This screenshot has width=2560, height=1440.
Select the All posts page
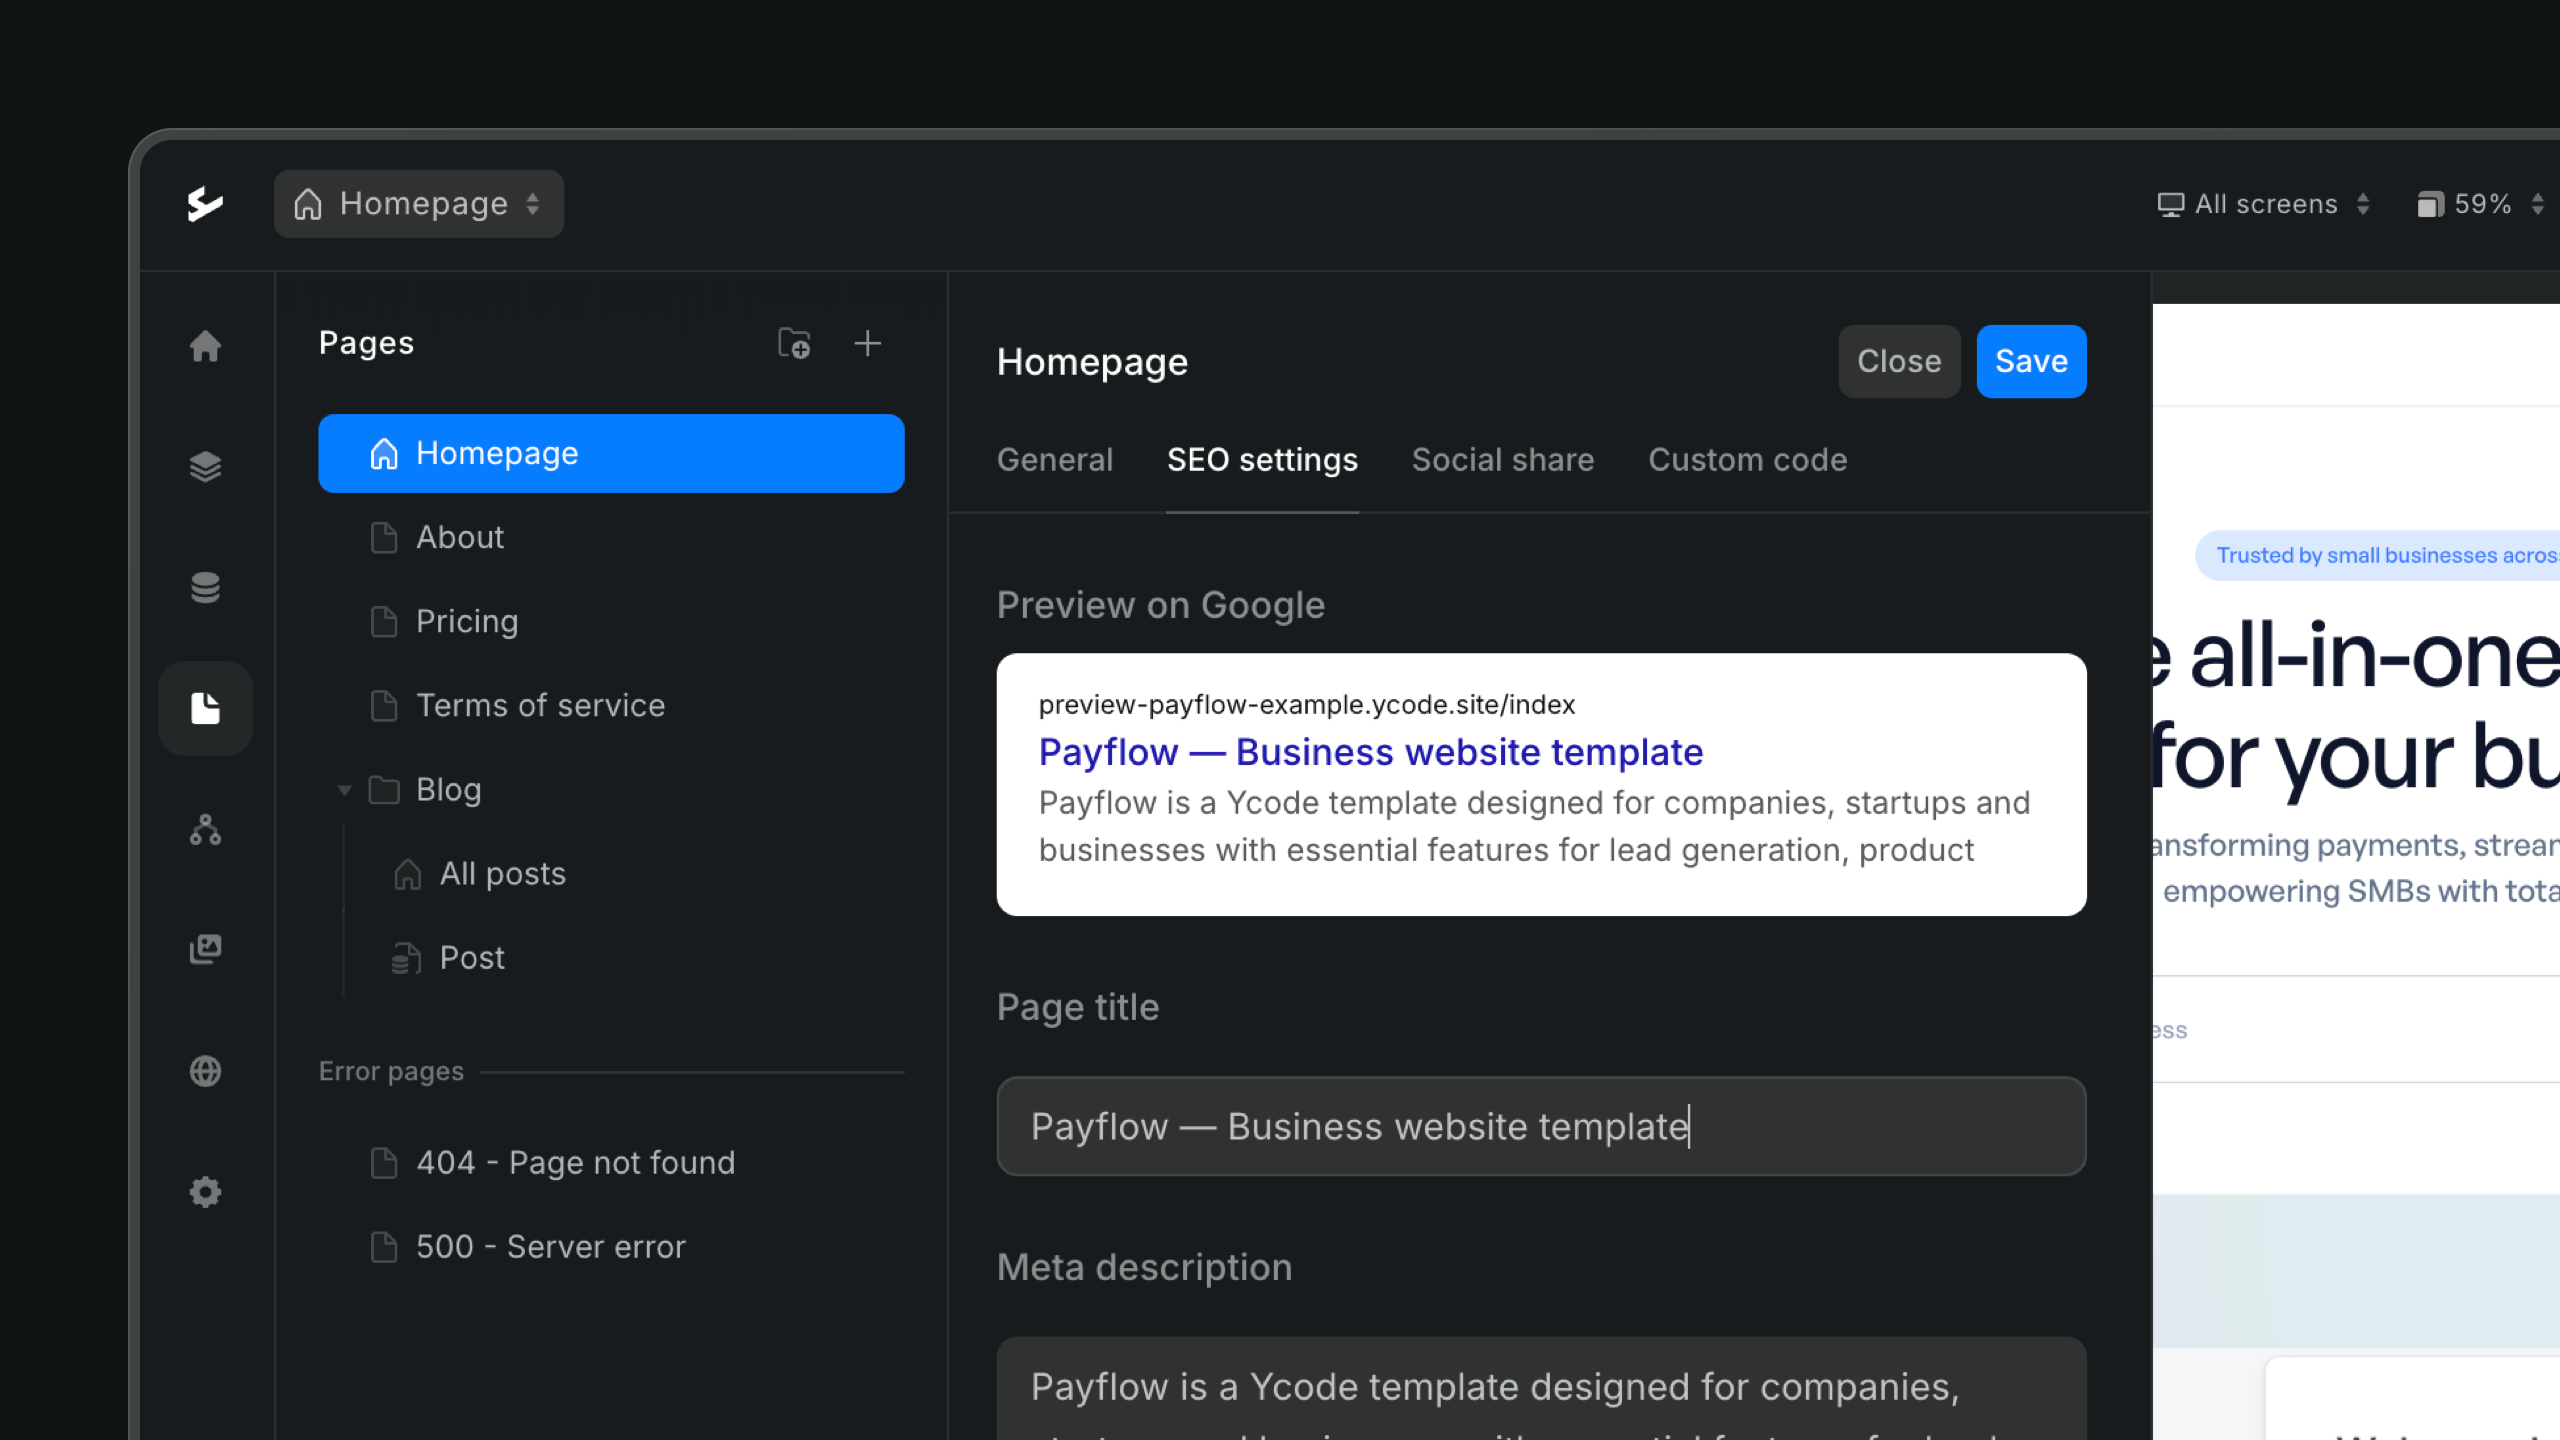(x=611, y=874)
